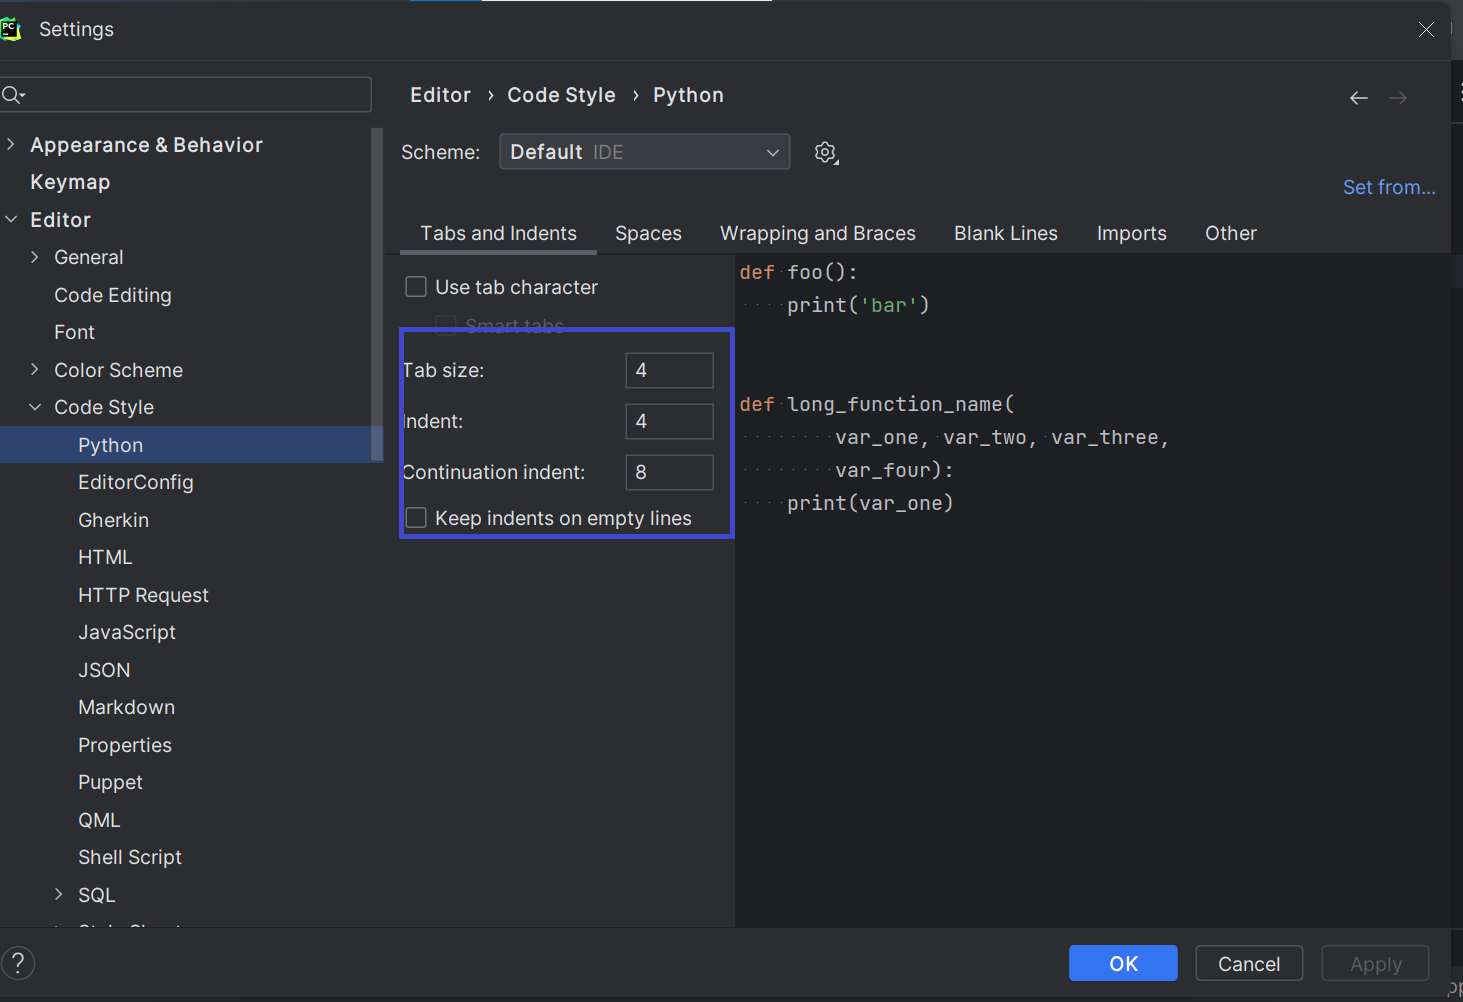Open the Scheme Default dropdown

click(x=645, y=152)
